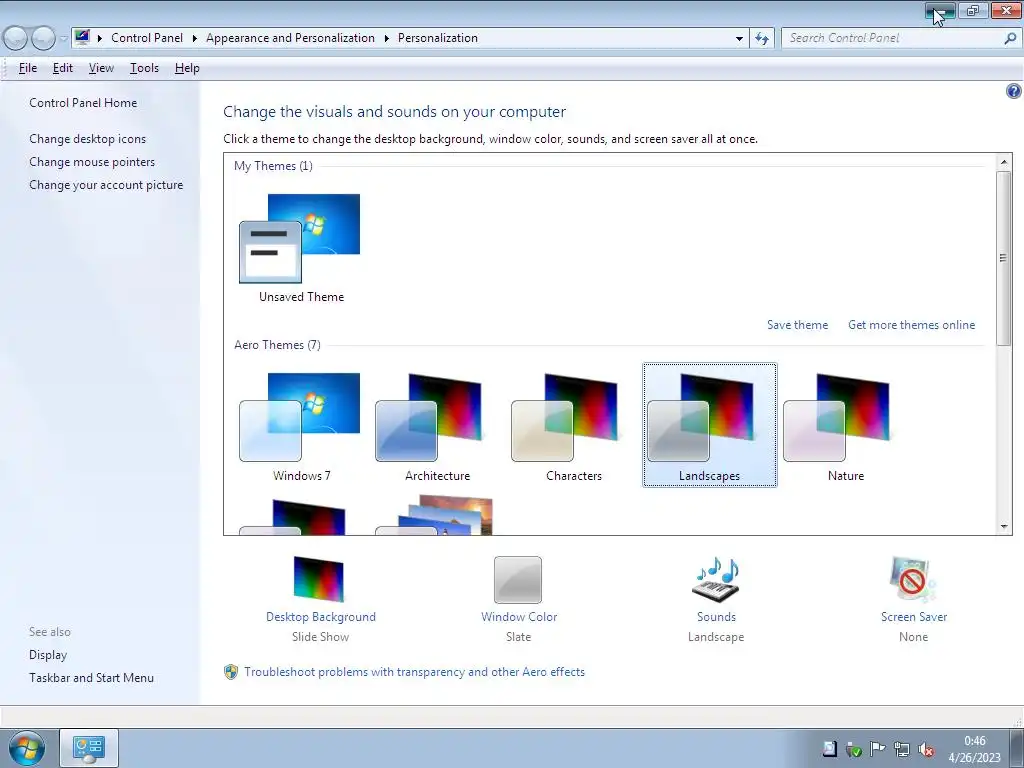Minimize the Personalization window
This screenshot has width=1024, height=768.
pyautogui.click(x=940, y=10)
